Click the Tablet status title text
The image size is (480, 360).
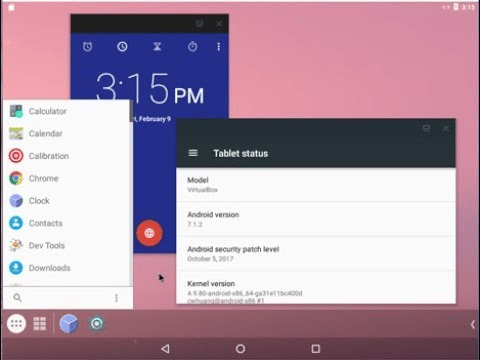241,153
